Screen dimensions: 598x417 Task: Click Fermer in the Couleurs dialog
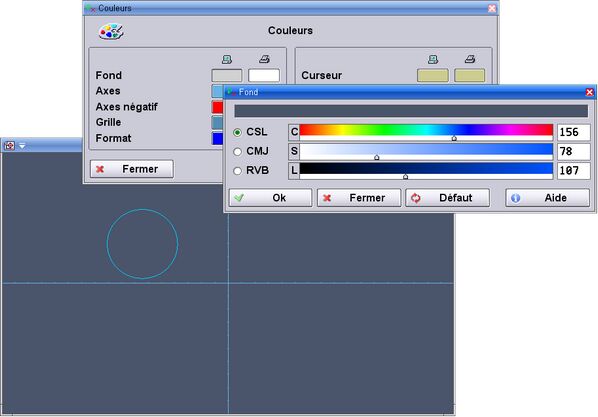[x=132, y=169]
